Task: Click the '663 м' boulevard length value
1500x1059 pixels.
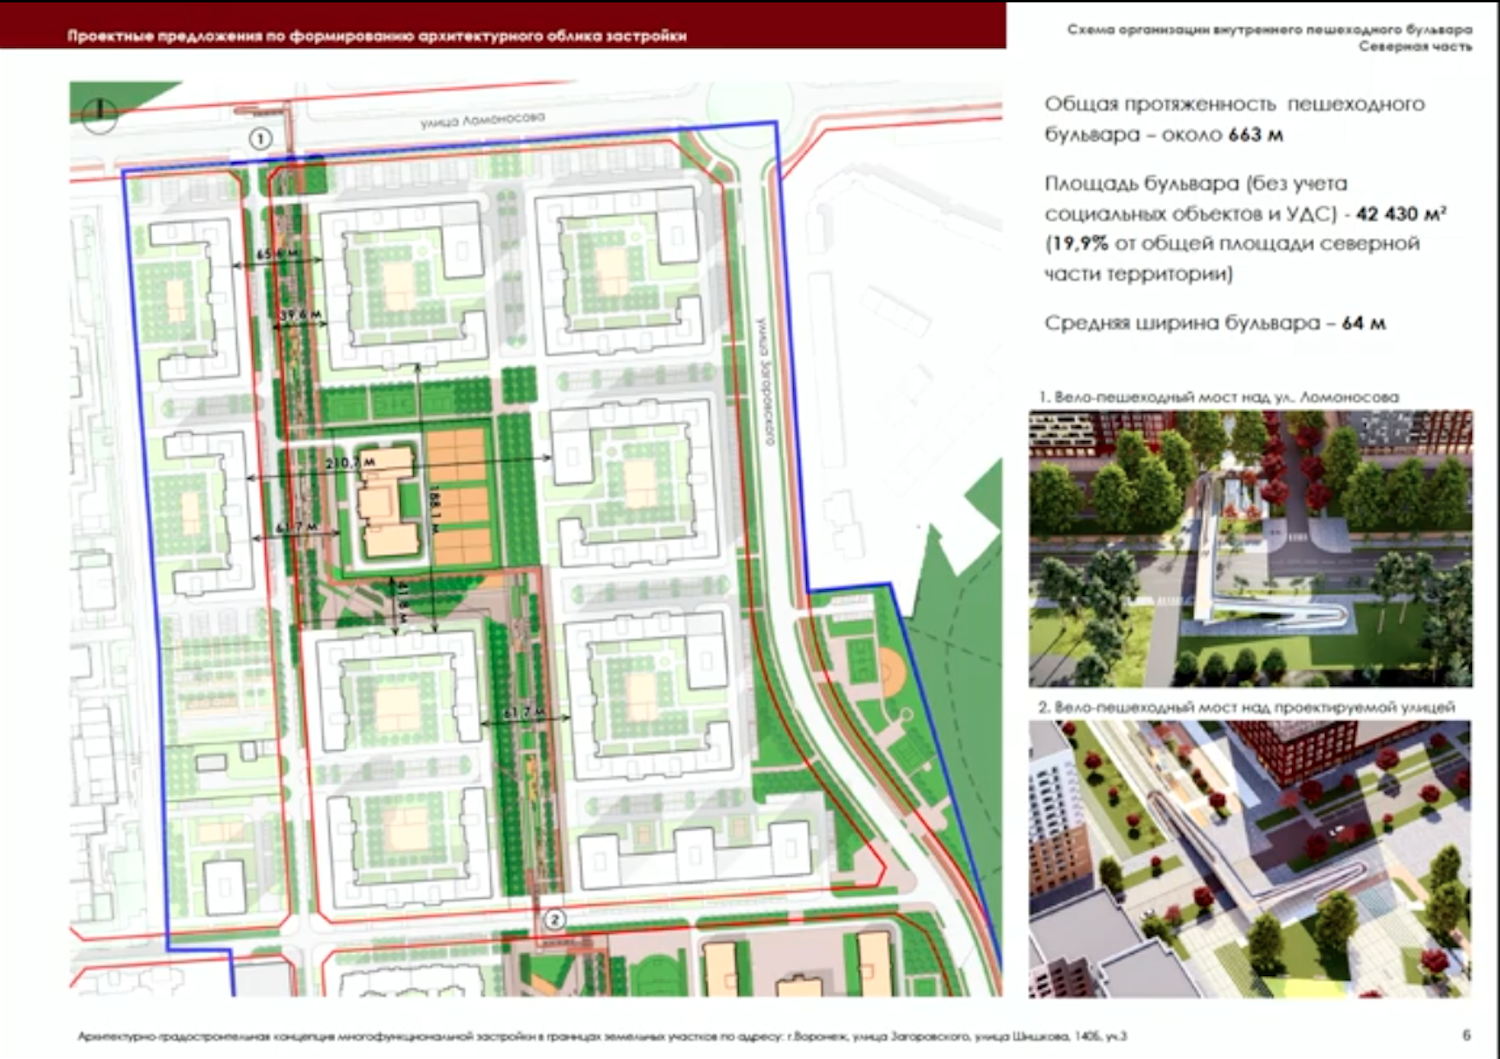Action: pyautogui.click(x=1255, y=134)
